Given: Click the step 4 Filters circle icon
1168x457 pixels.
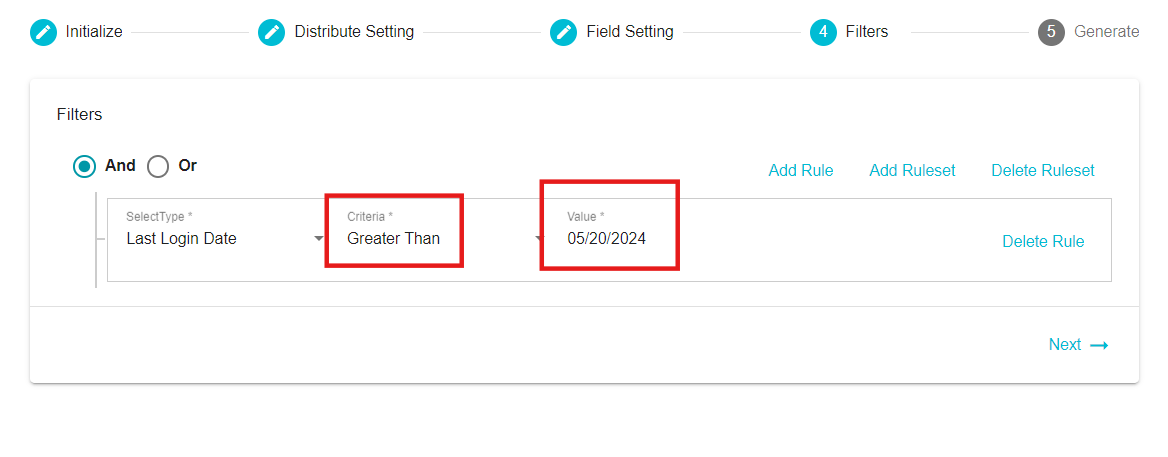Looking at the screenshot, I should coord(823,32).
